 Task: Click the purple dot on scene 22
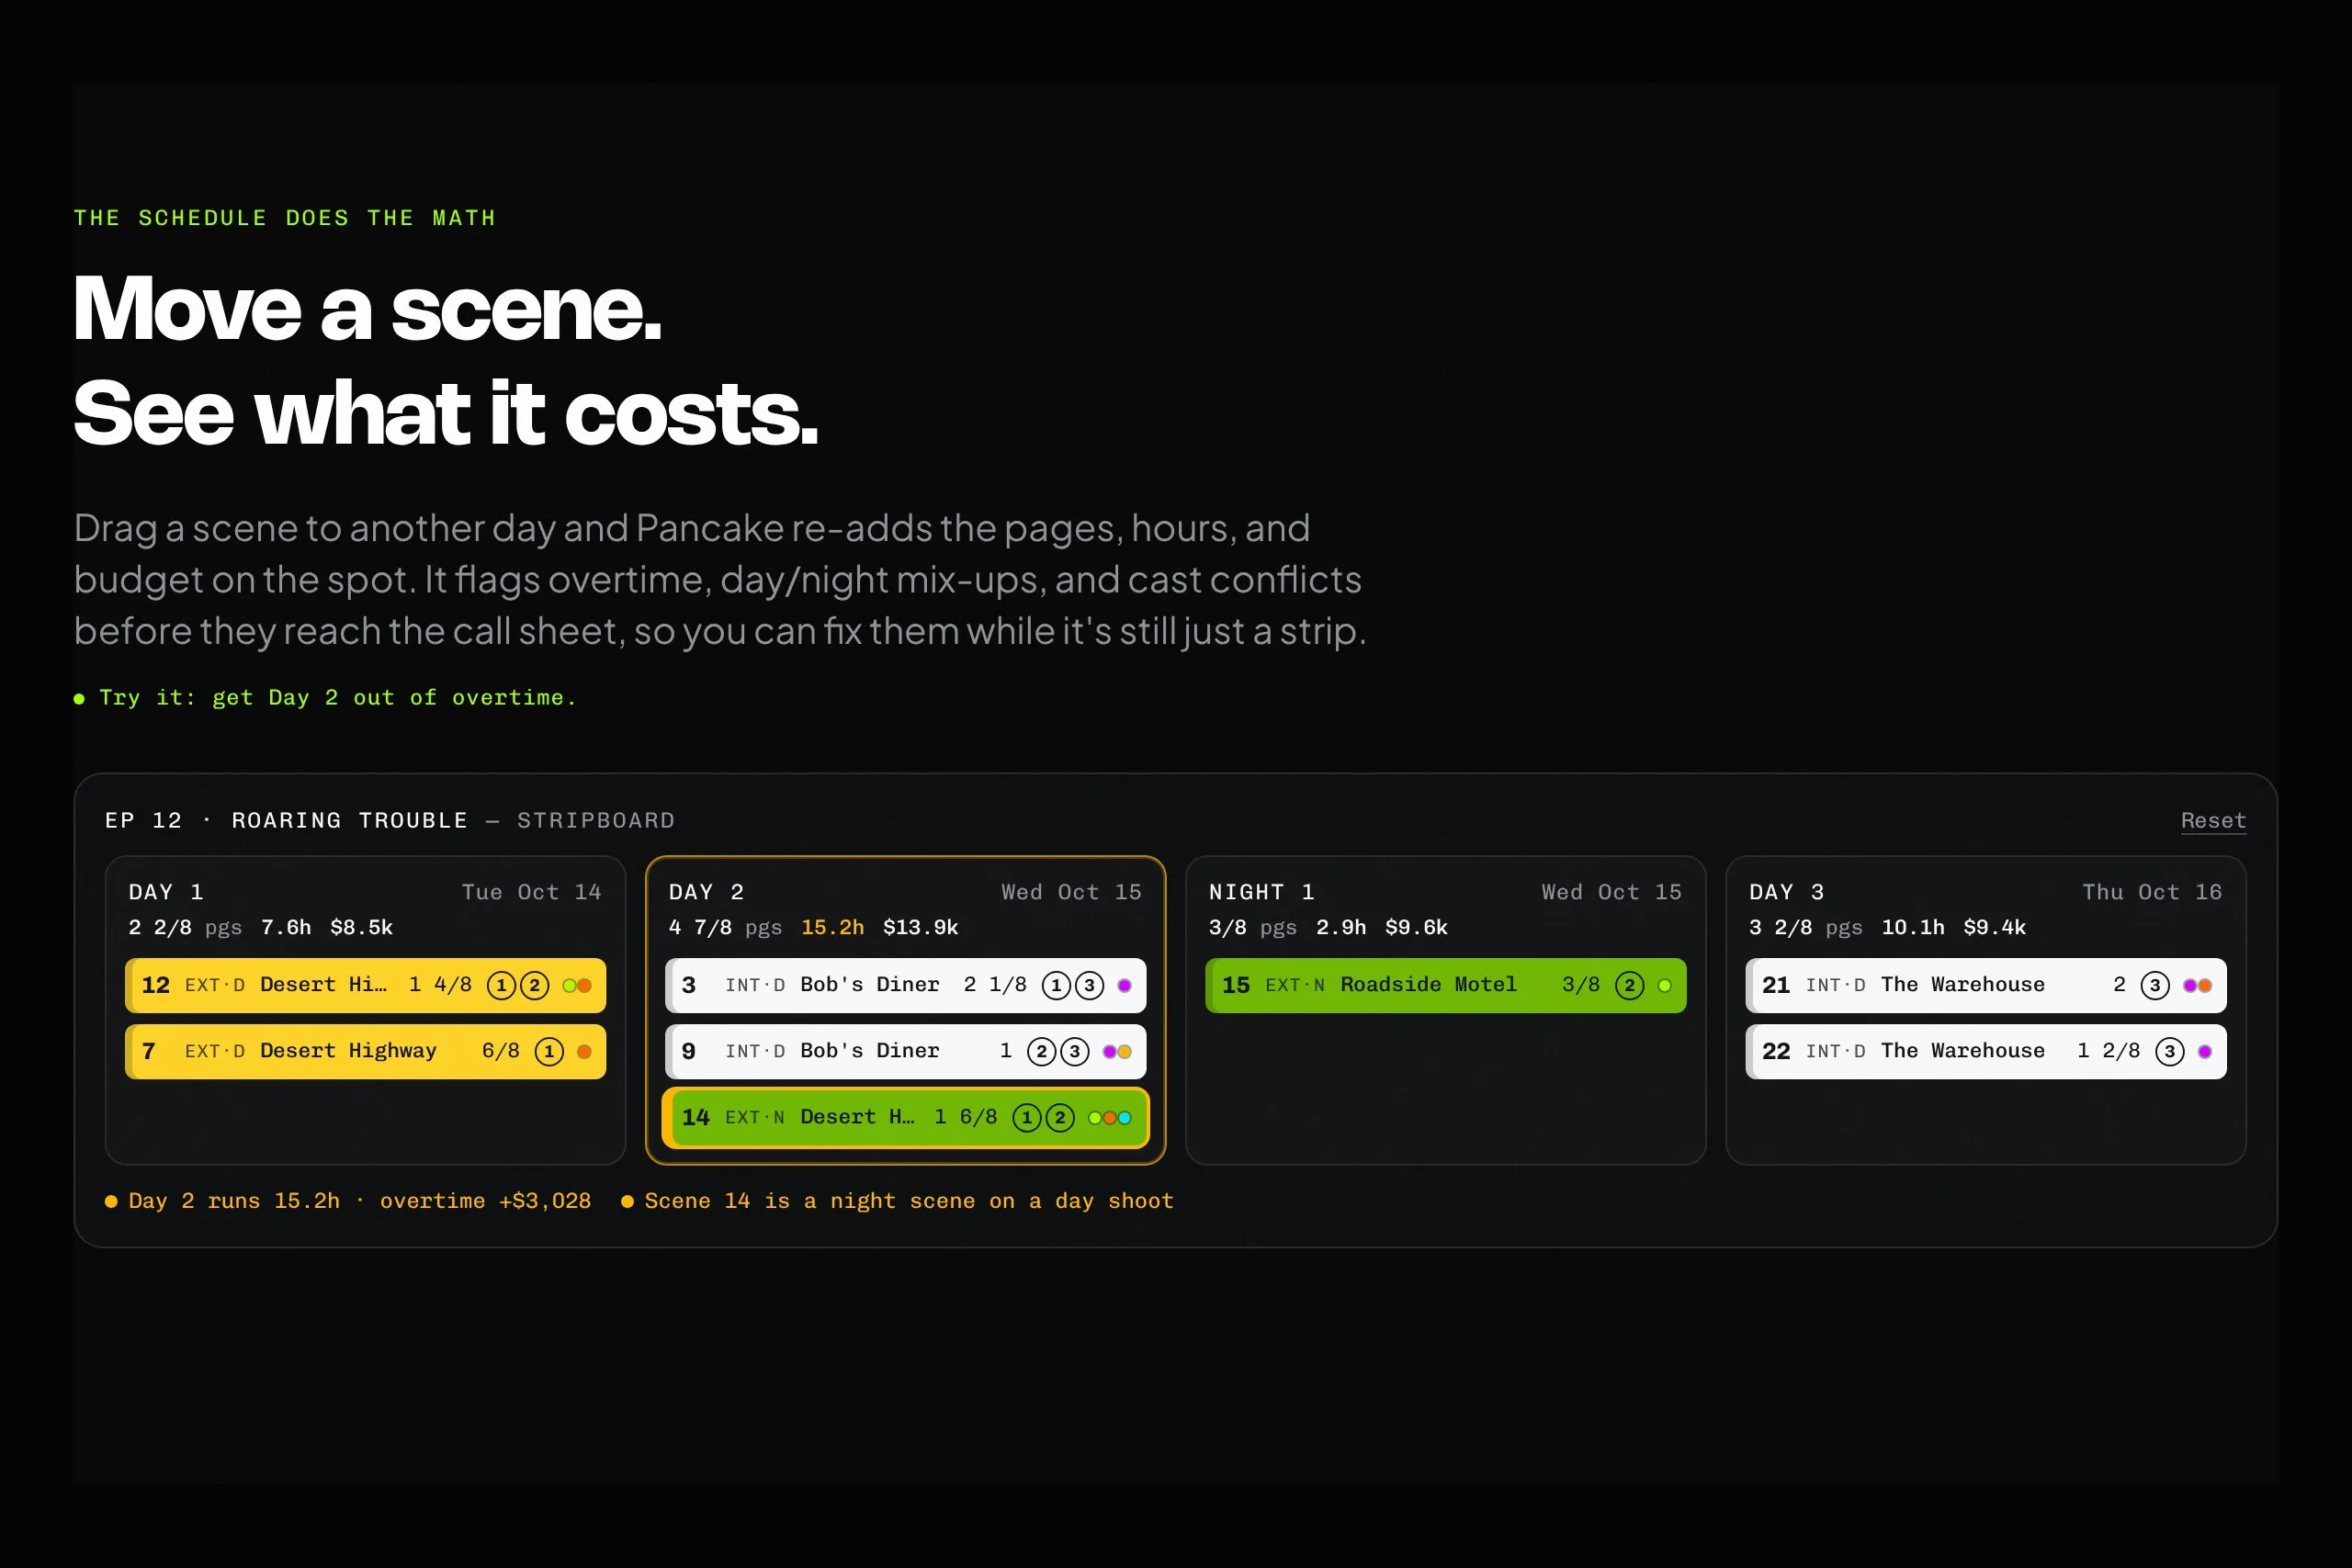[2204, 1052]
